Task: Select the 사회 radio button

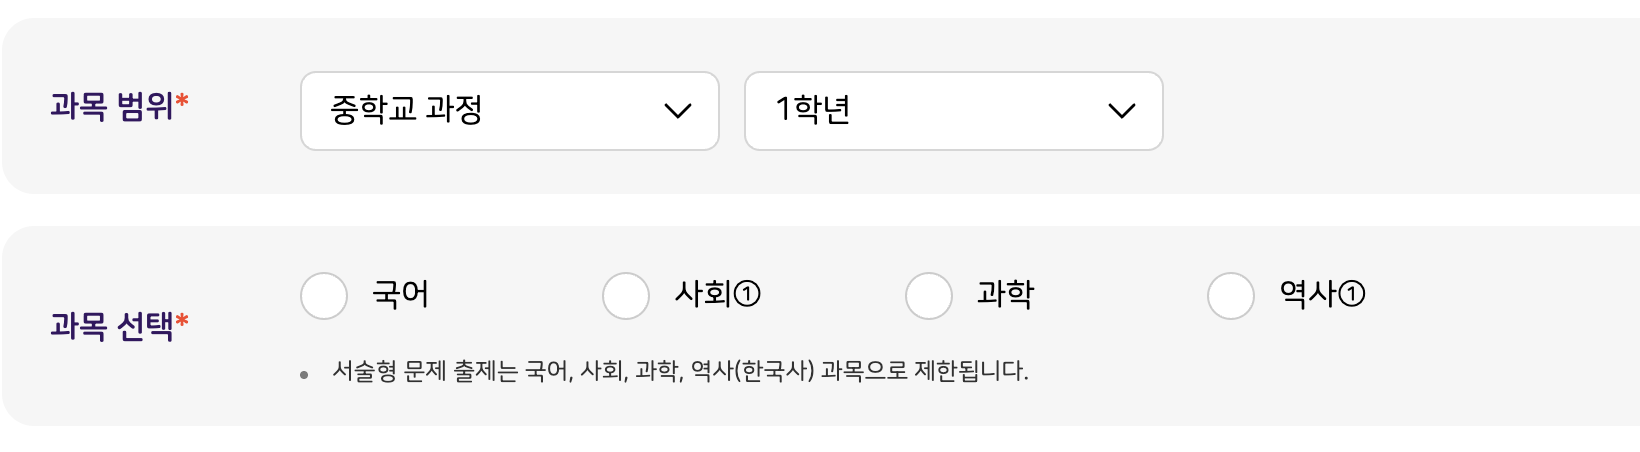Action: point(626,295)
